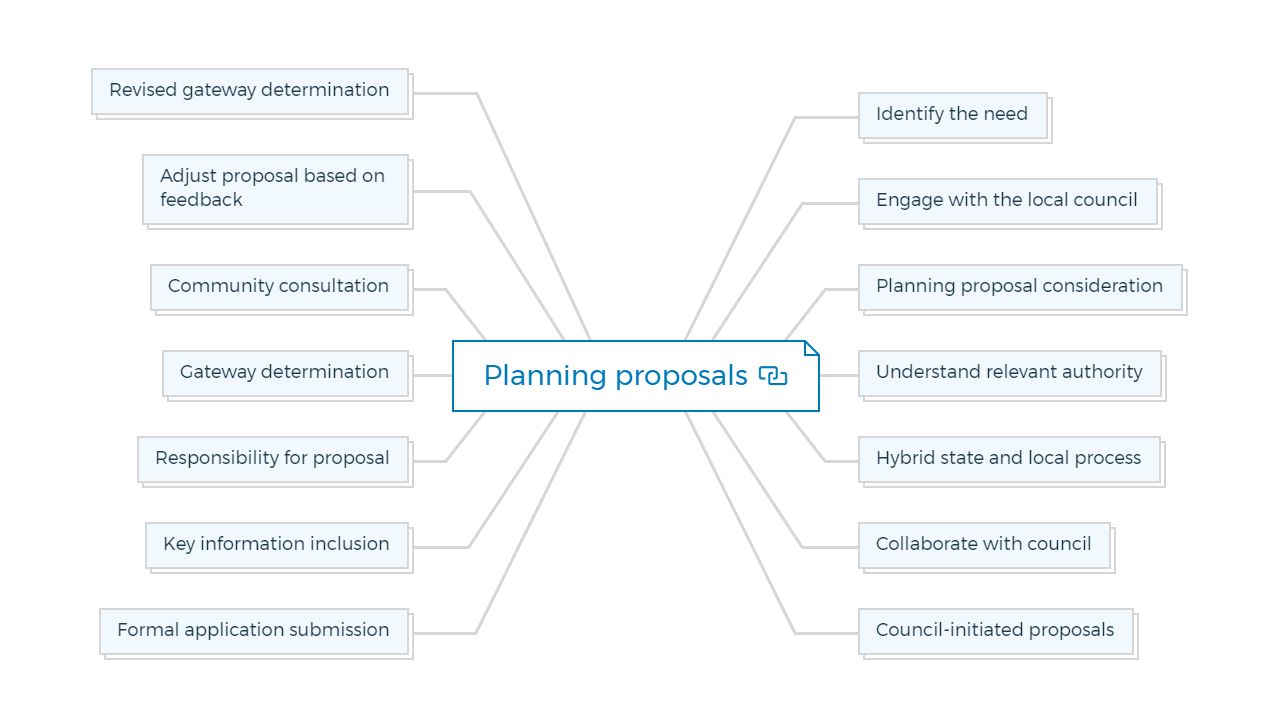
Task: Open the Adjust proposal based on feedback node
Action: click(276, 189)
